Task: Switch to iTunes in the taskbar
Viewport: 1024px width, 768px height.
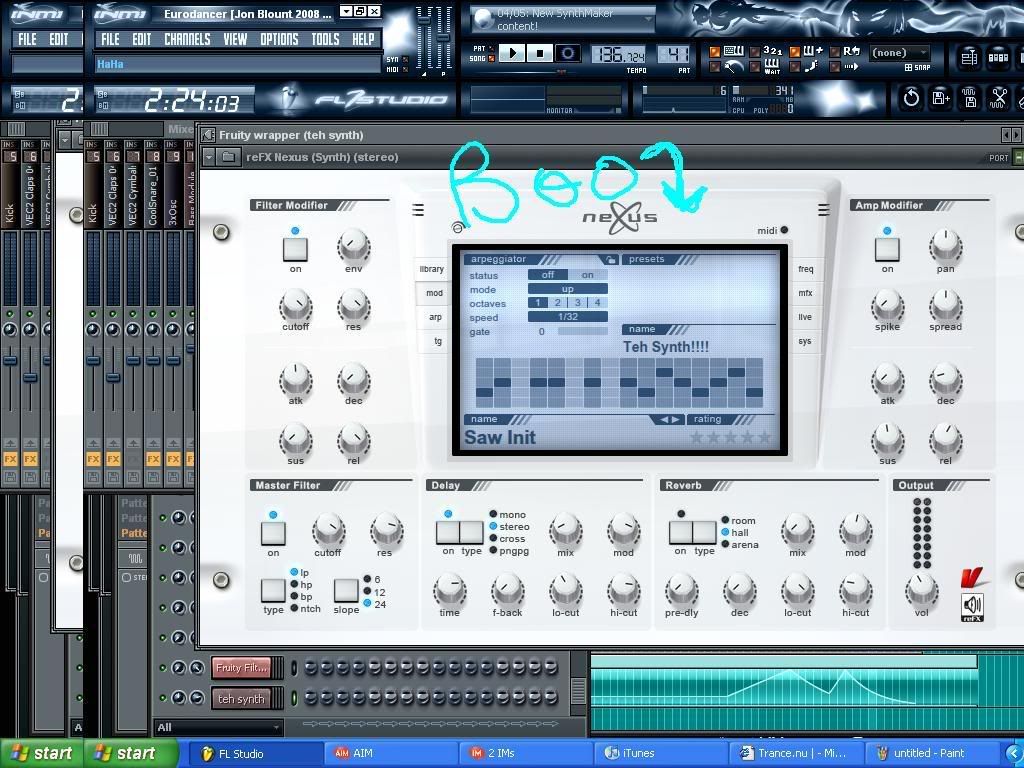Action: pos(660,753)
